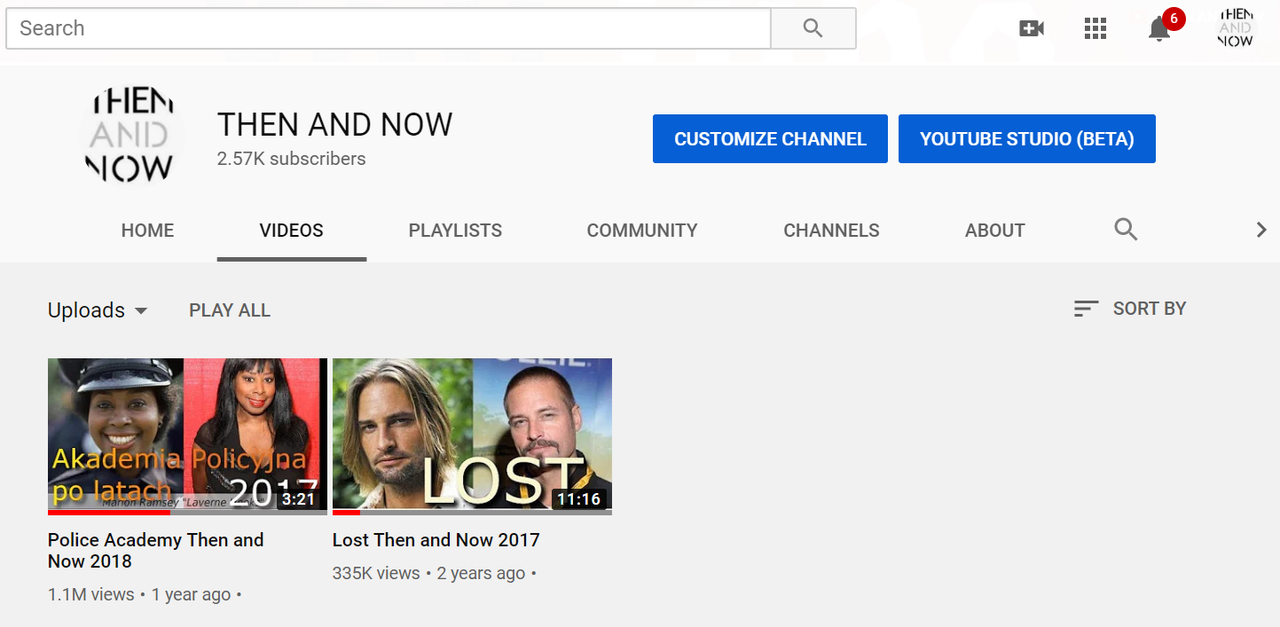Click the 11:16 duration badge

tap(579, 499)
